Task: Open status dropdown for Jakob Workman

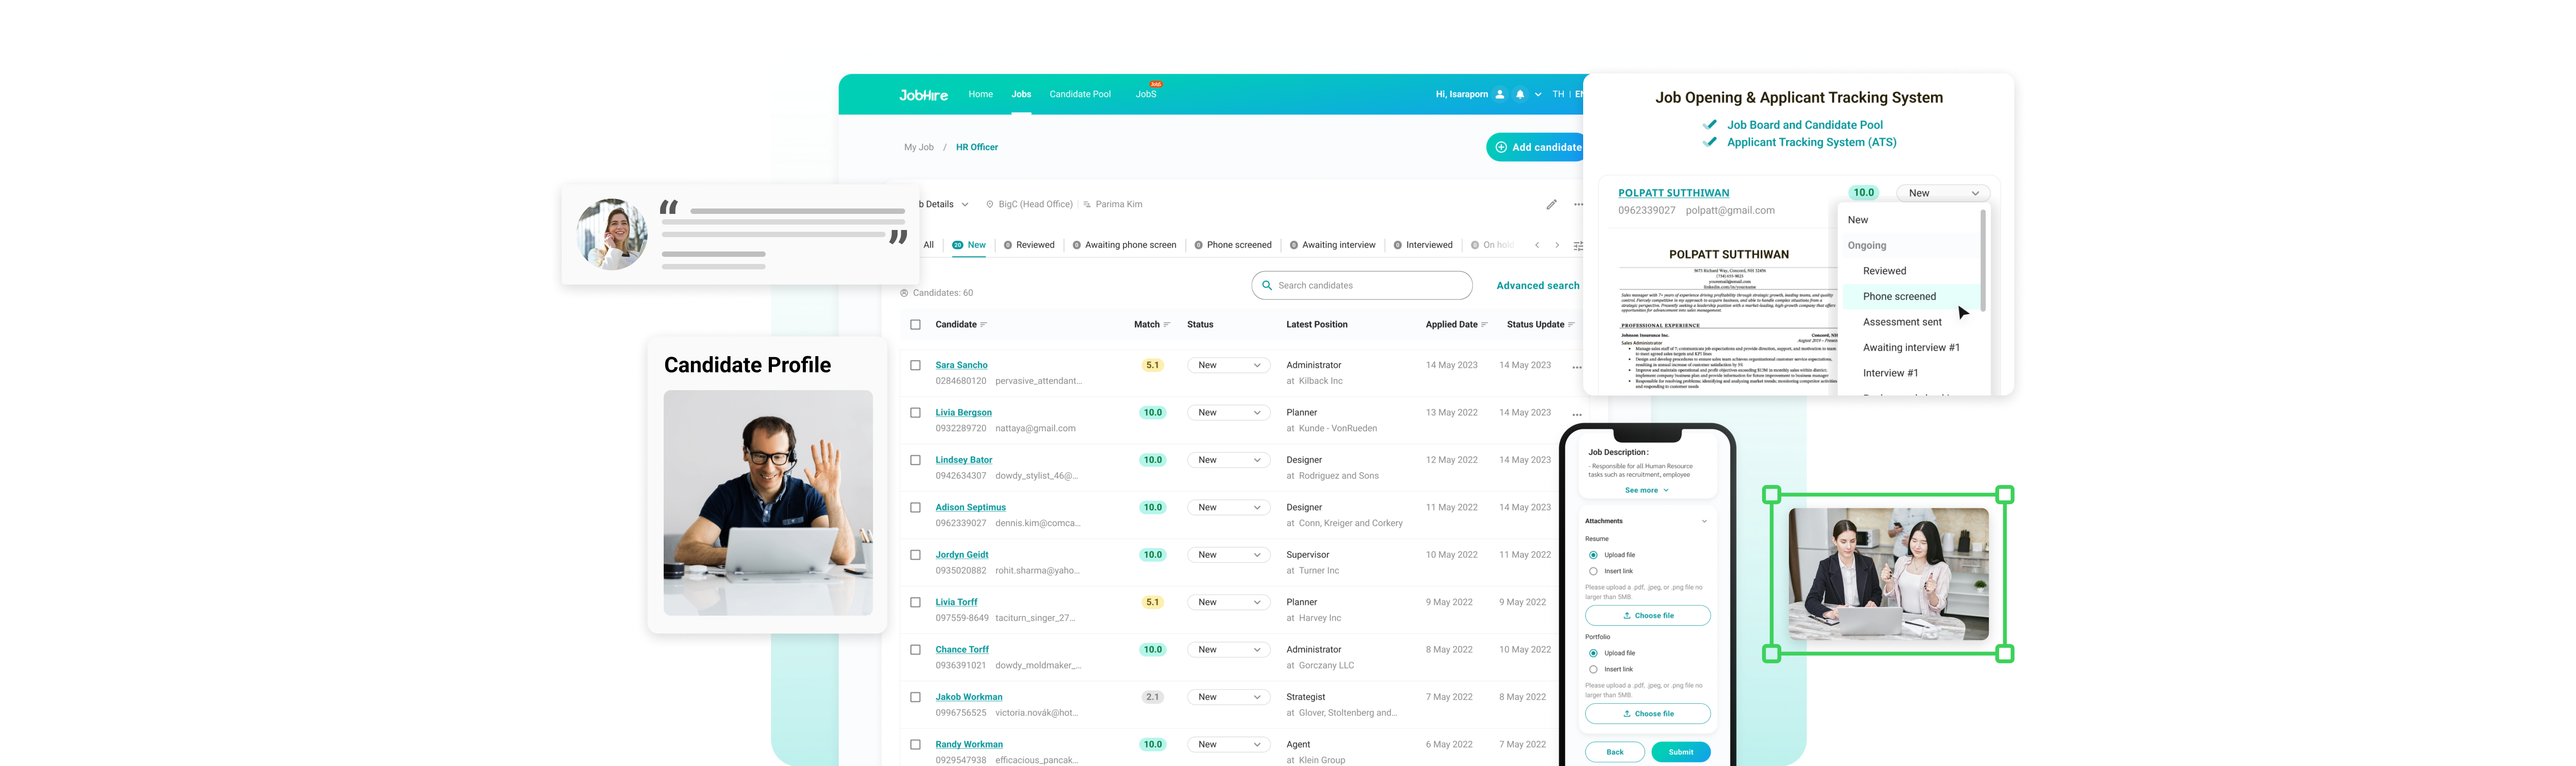Action: coord(1228,697)
